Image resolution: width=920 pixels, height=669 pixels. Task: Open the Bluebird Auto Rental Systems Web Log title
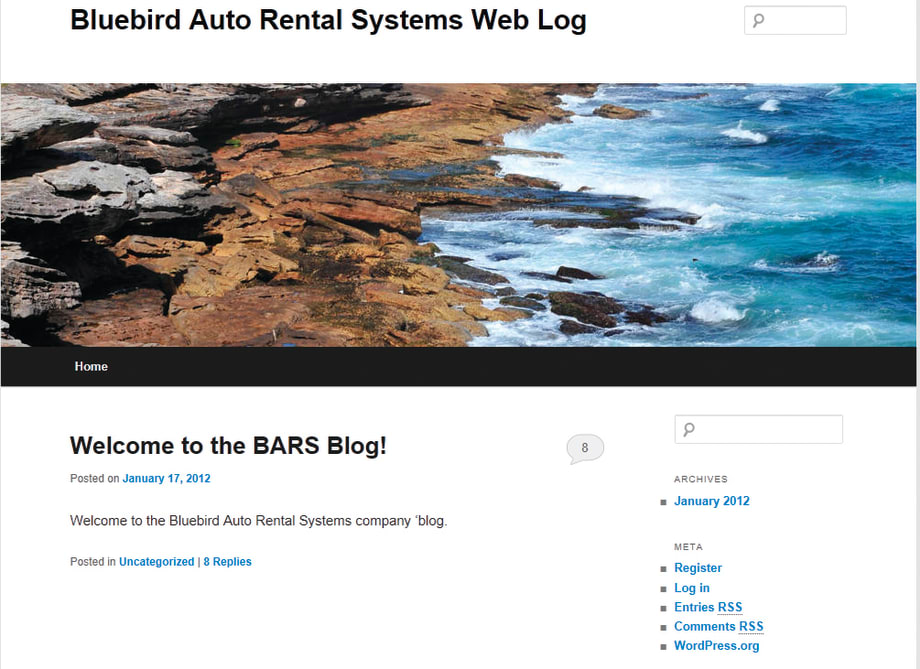(x=328, y=21)
